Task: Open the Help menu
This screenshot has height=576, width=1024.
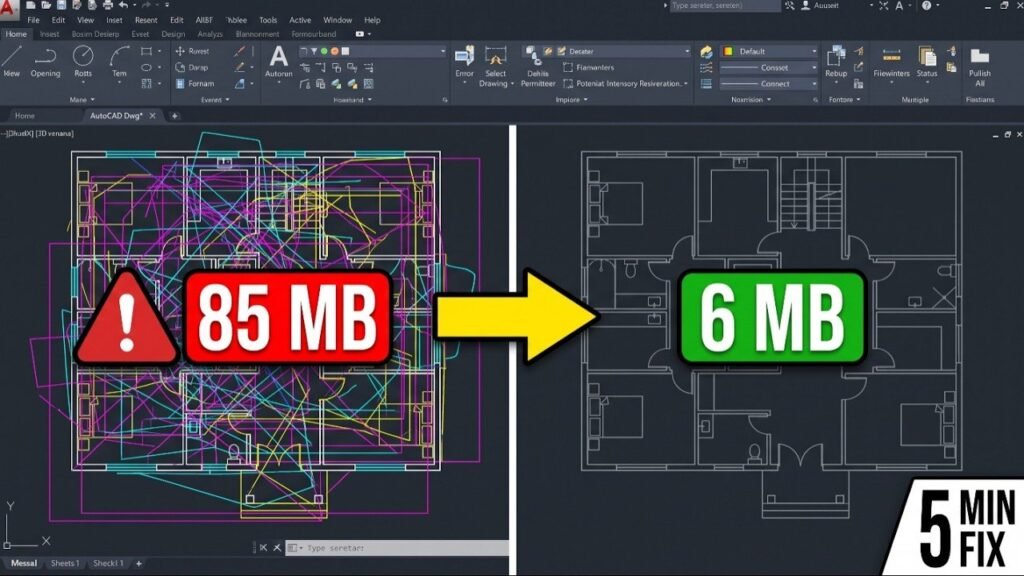Action: click(372, 20)
